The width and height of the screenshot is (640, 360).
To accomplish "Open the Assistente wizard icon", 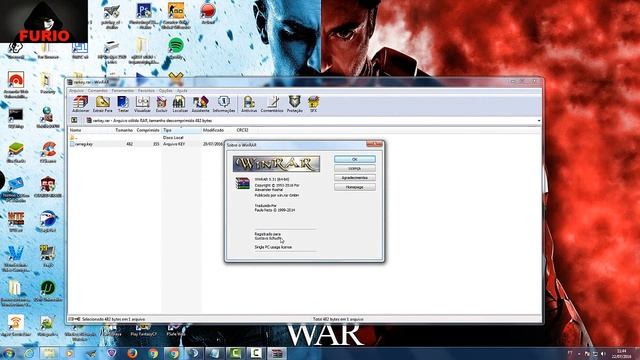I will (x=200, y=104).
